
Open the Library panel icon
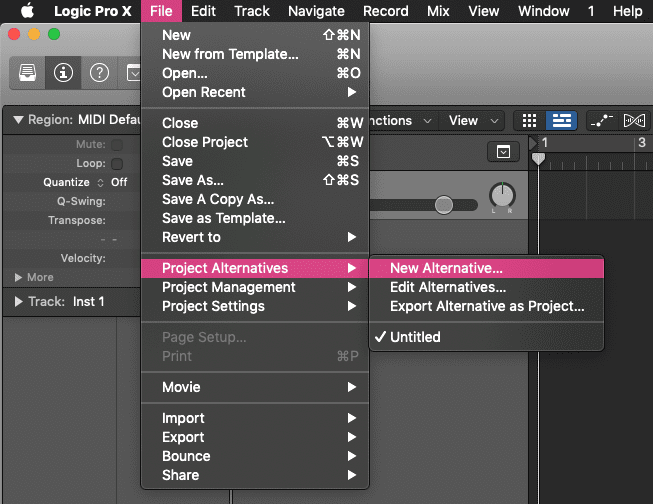point(26,73)
